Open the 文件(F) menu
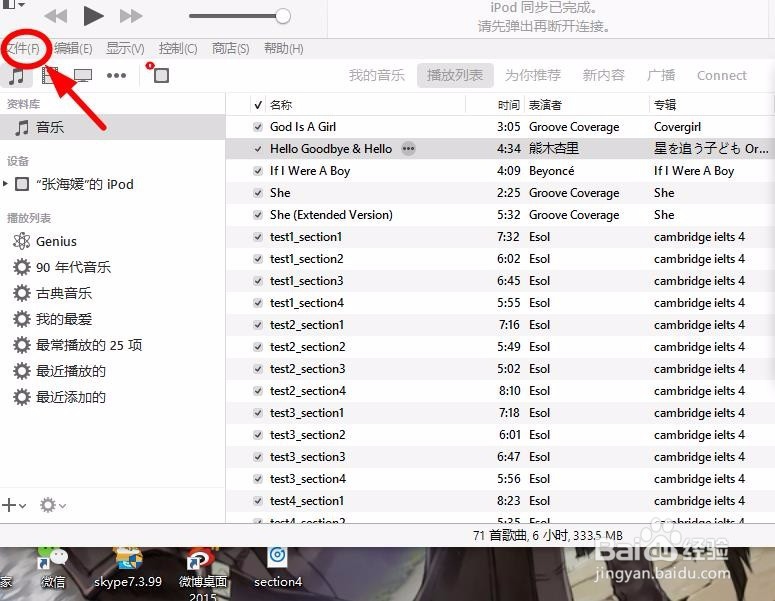Viewport: 775px width, 601px height. pos(23,48)
